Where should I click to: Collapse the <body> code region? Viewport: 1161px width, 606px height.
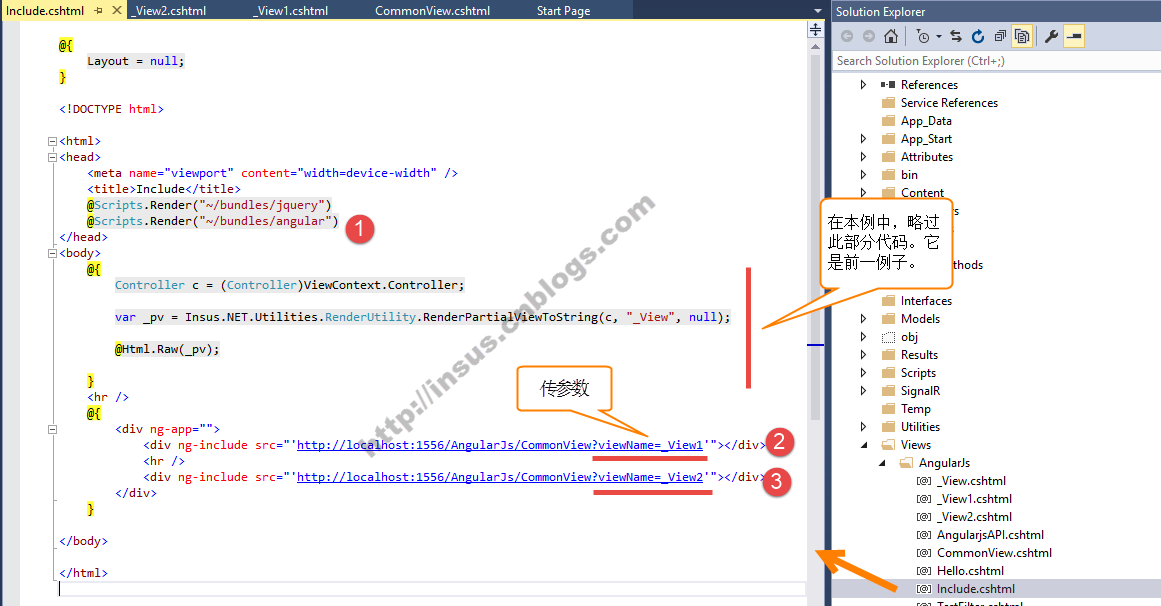(52, 253)
